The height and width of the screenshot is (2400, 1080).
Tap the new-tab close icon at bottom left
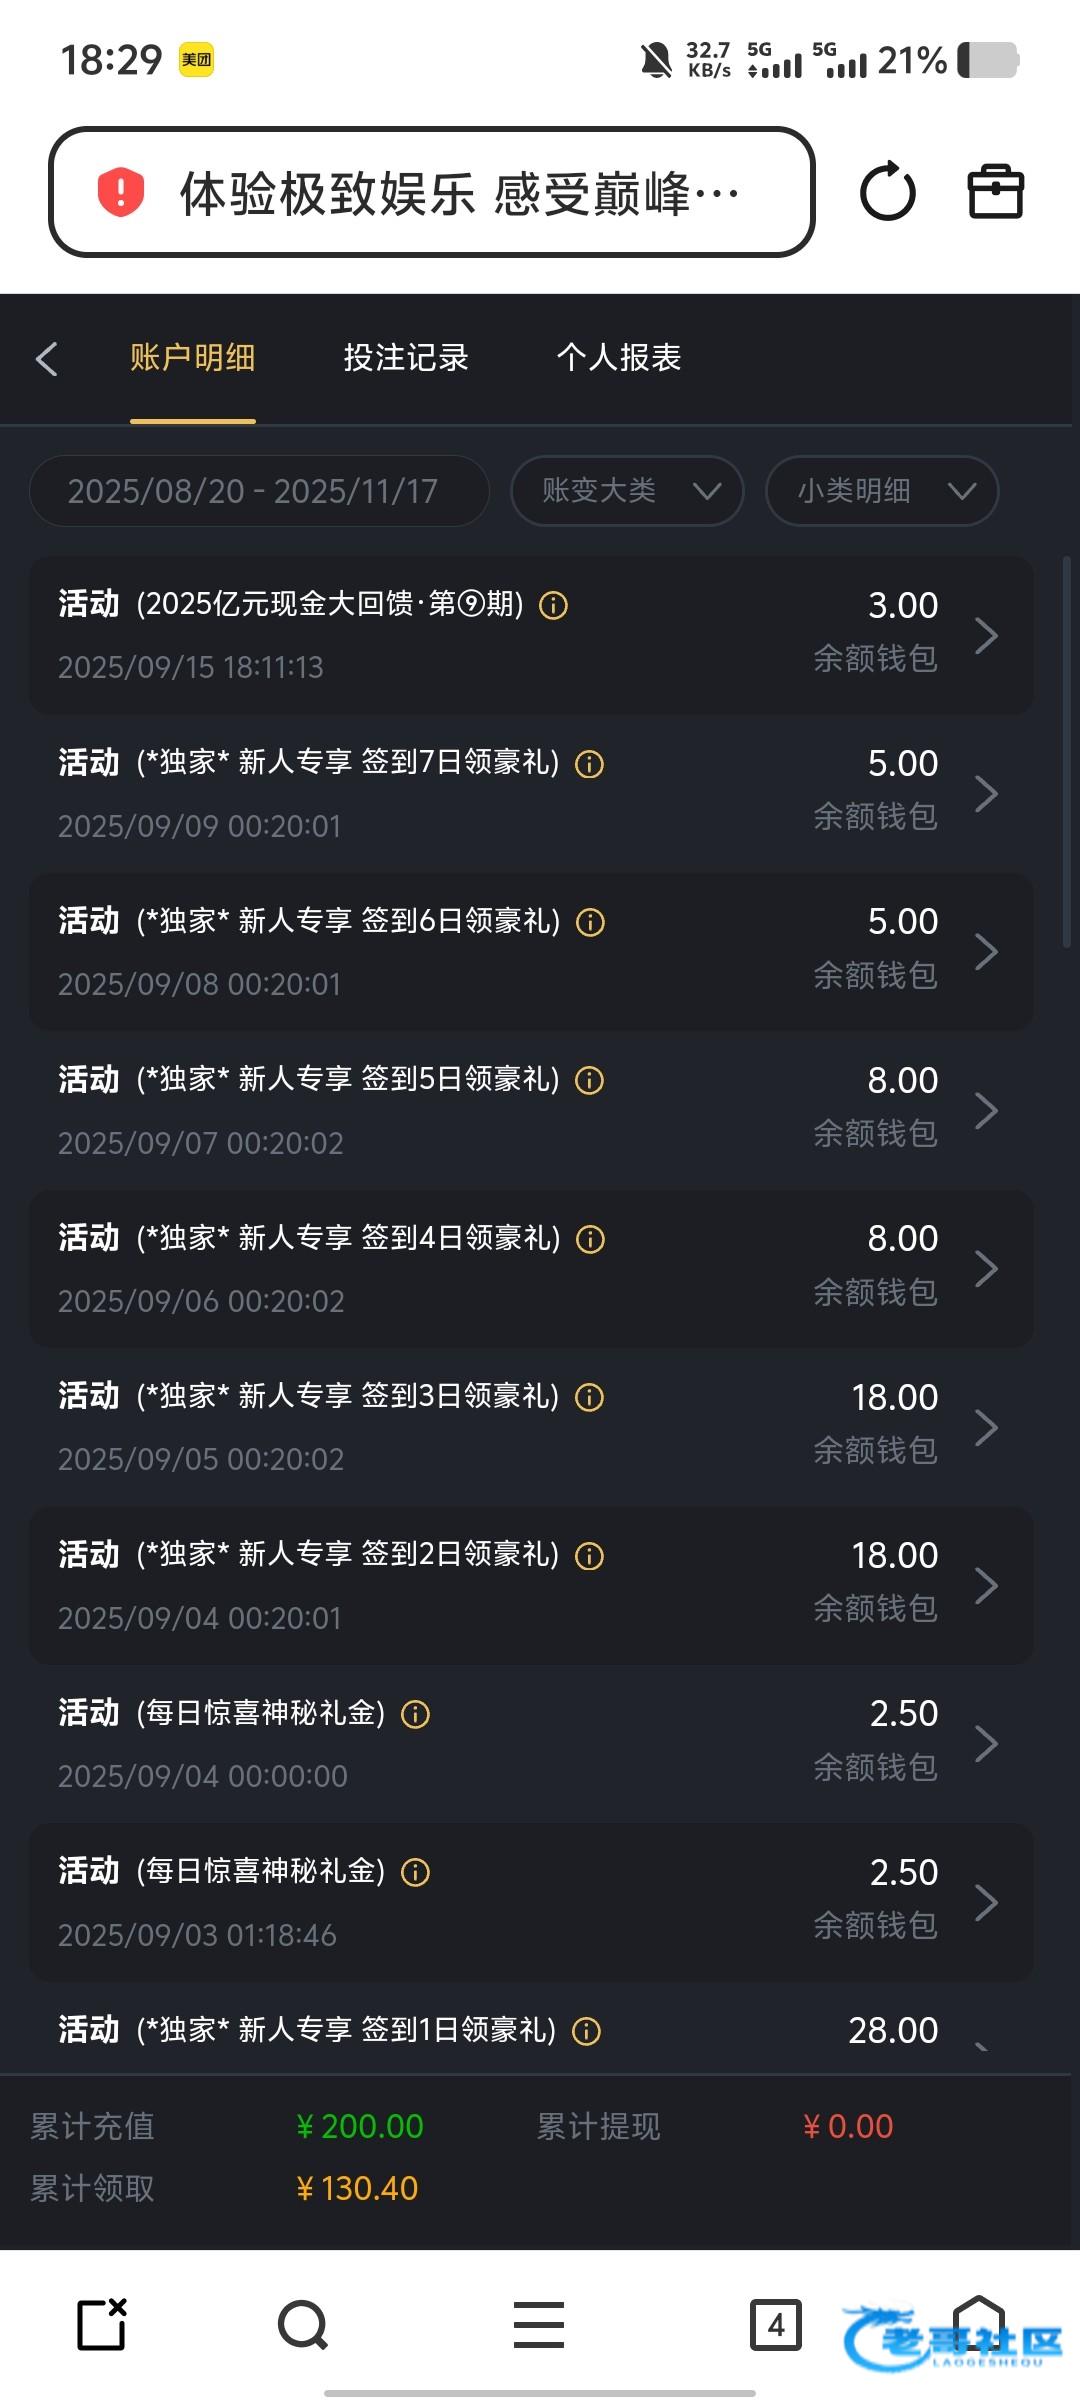[x=102, y=2325]
